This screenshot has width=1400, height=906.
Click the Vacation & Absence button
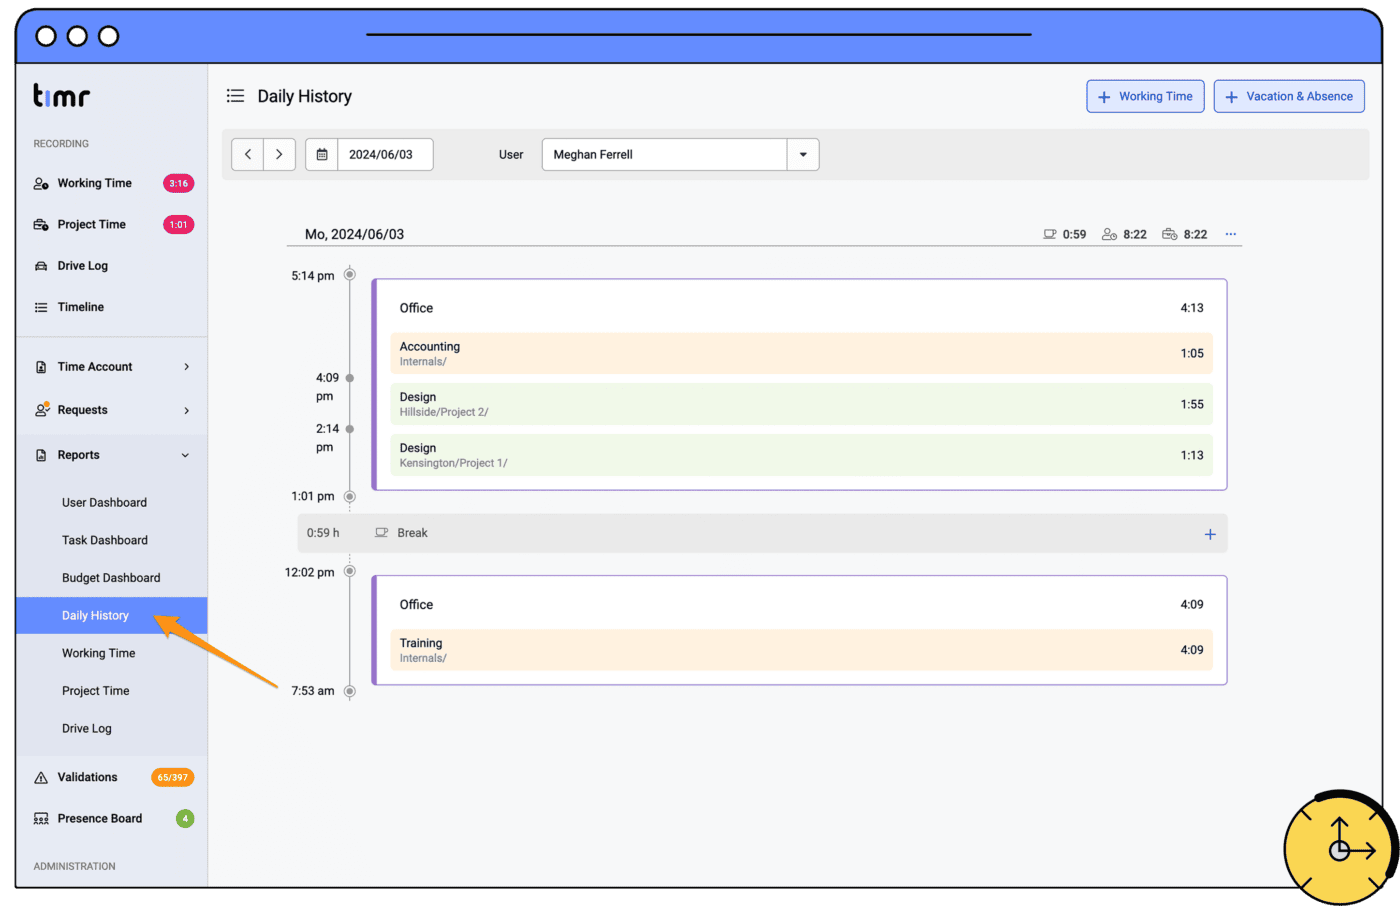(x=1289, y=97)
